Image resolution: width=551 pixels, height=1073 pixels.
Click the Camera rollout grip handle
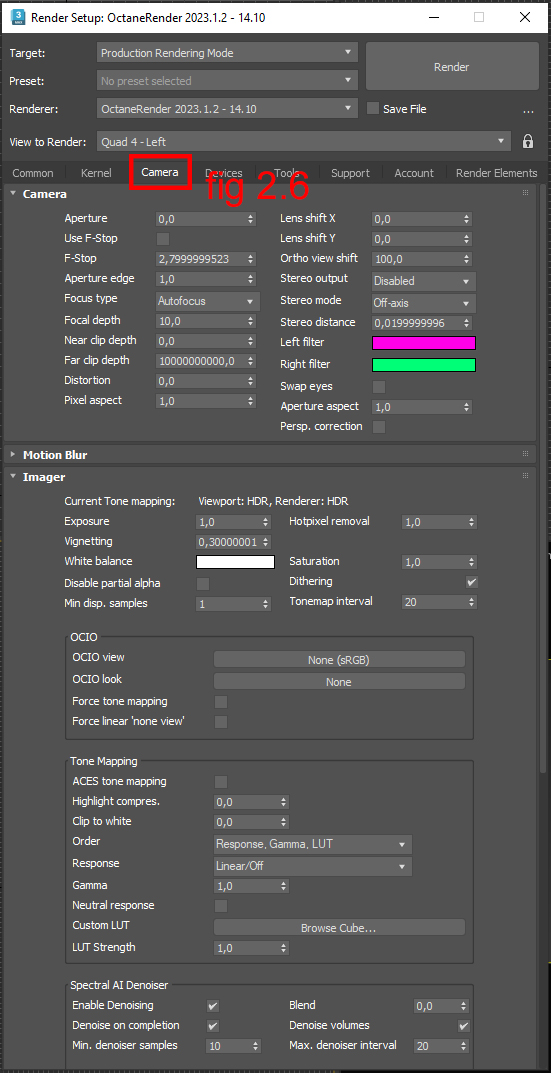(526, 193)
